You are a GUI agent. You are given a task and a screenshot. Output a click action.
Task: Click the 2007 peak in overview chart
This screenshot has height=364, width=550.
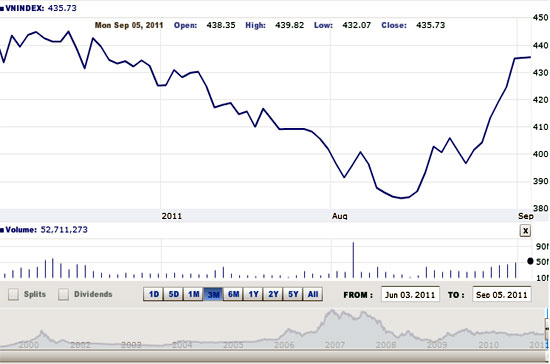click(331, 311)
